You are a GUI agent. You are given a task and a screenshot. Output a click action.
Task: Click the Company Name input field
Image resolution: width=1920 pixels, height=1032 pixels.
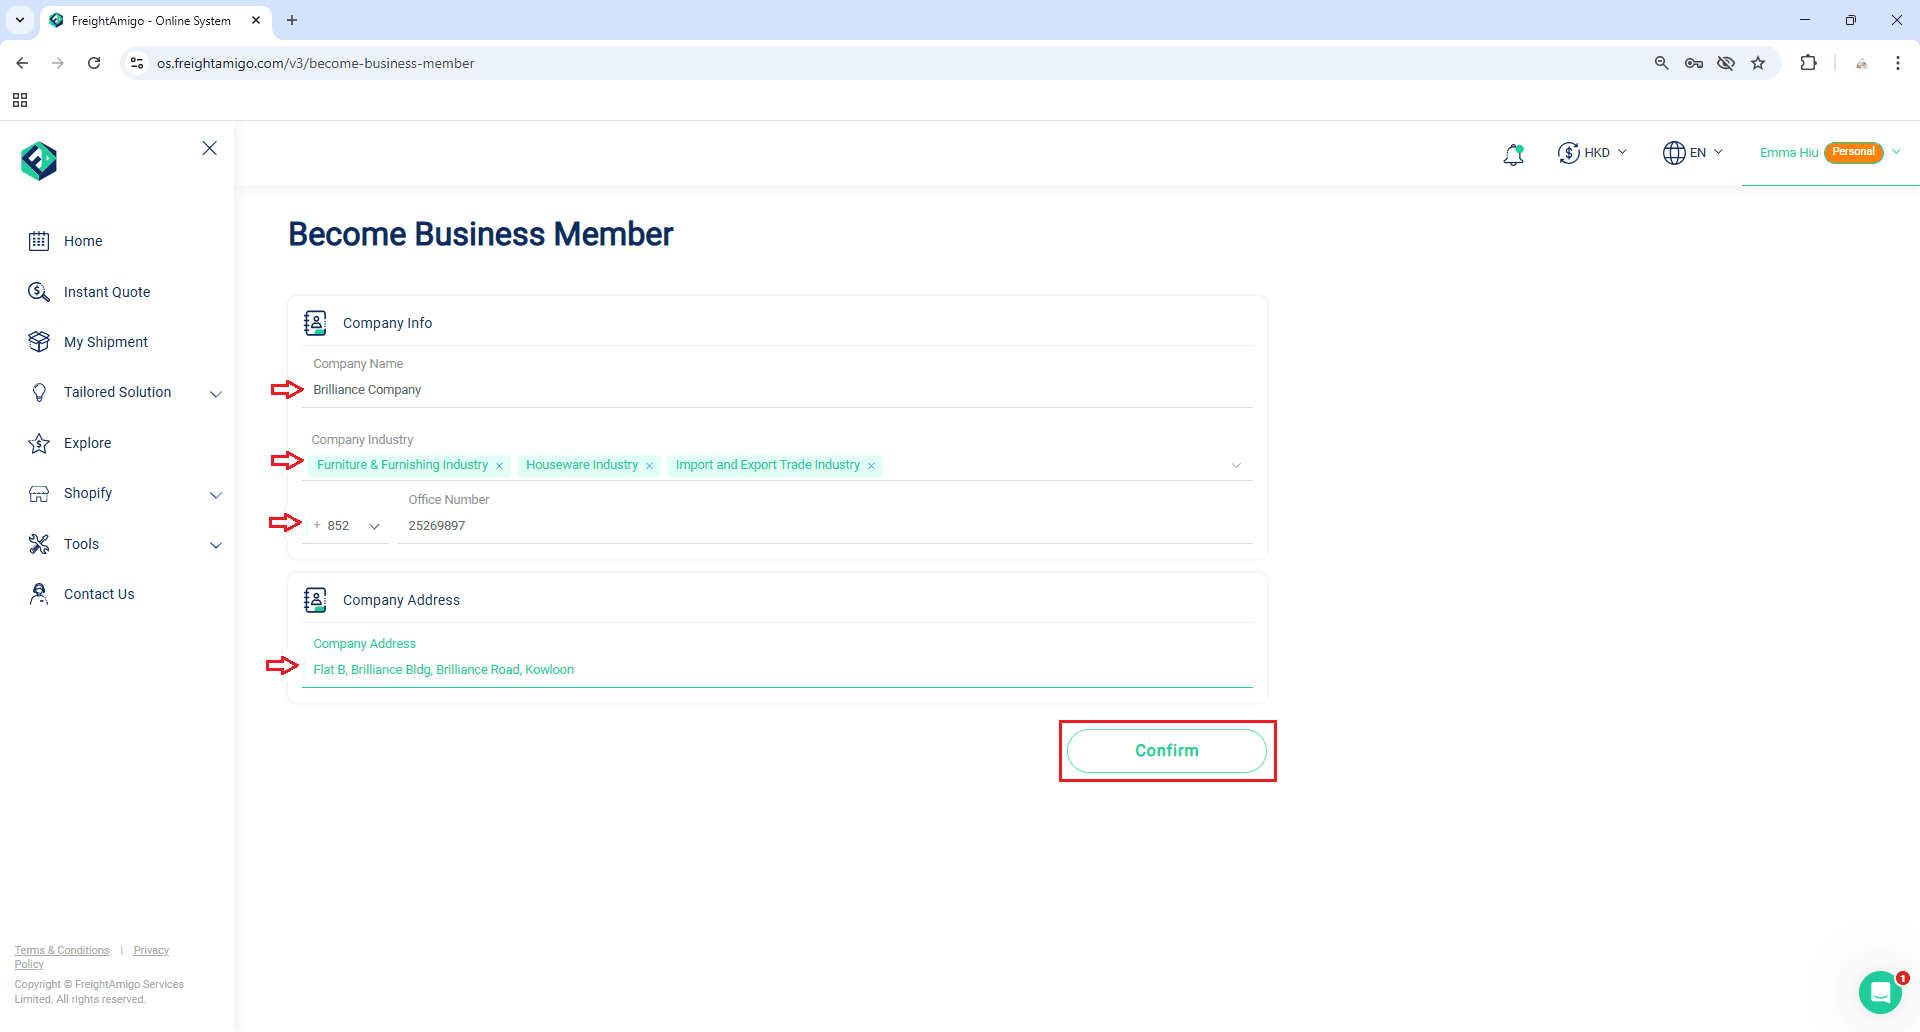click(778, 390)
